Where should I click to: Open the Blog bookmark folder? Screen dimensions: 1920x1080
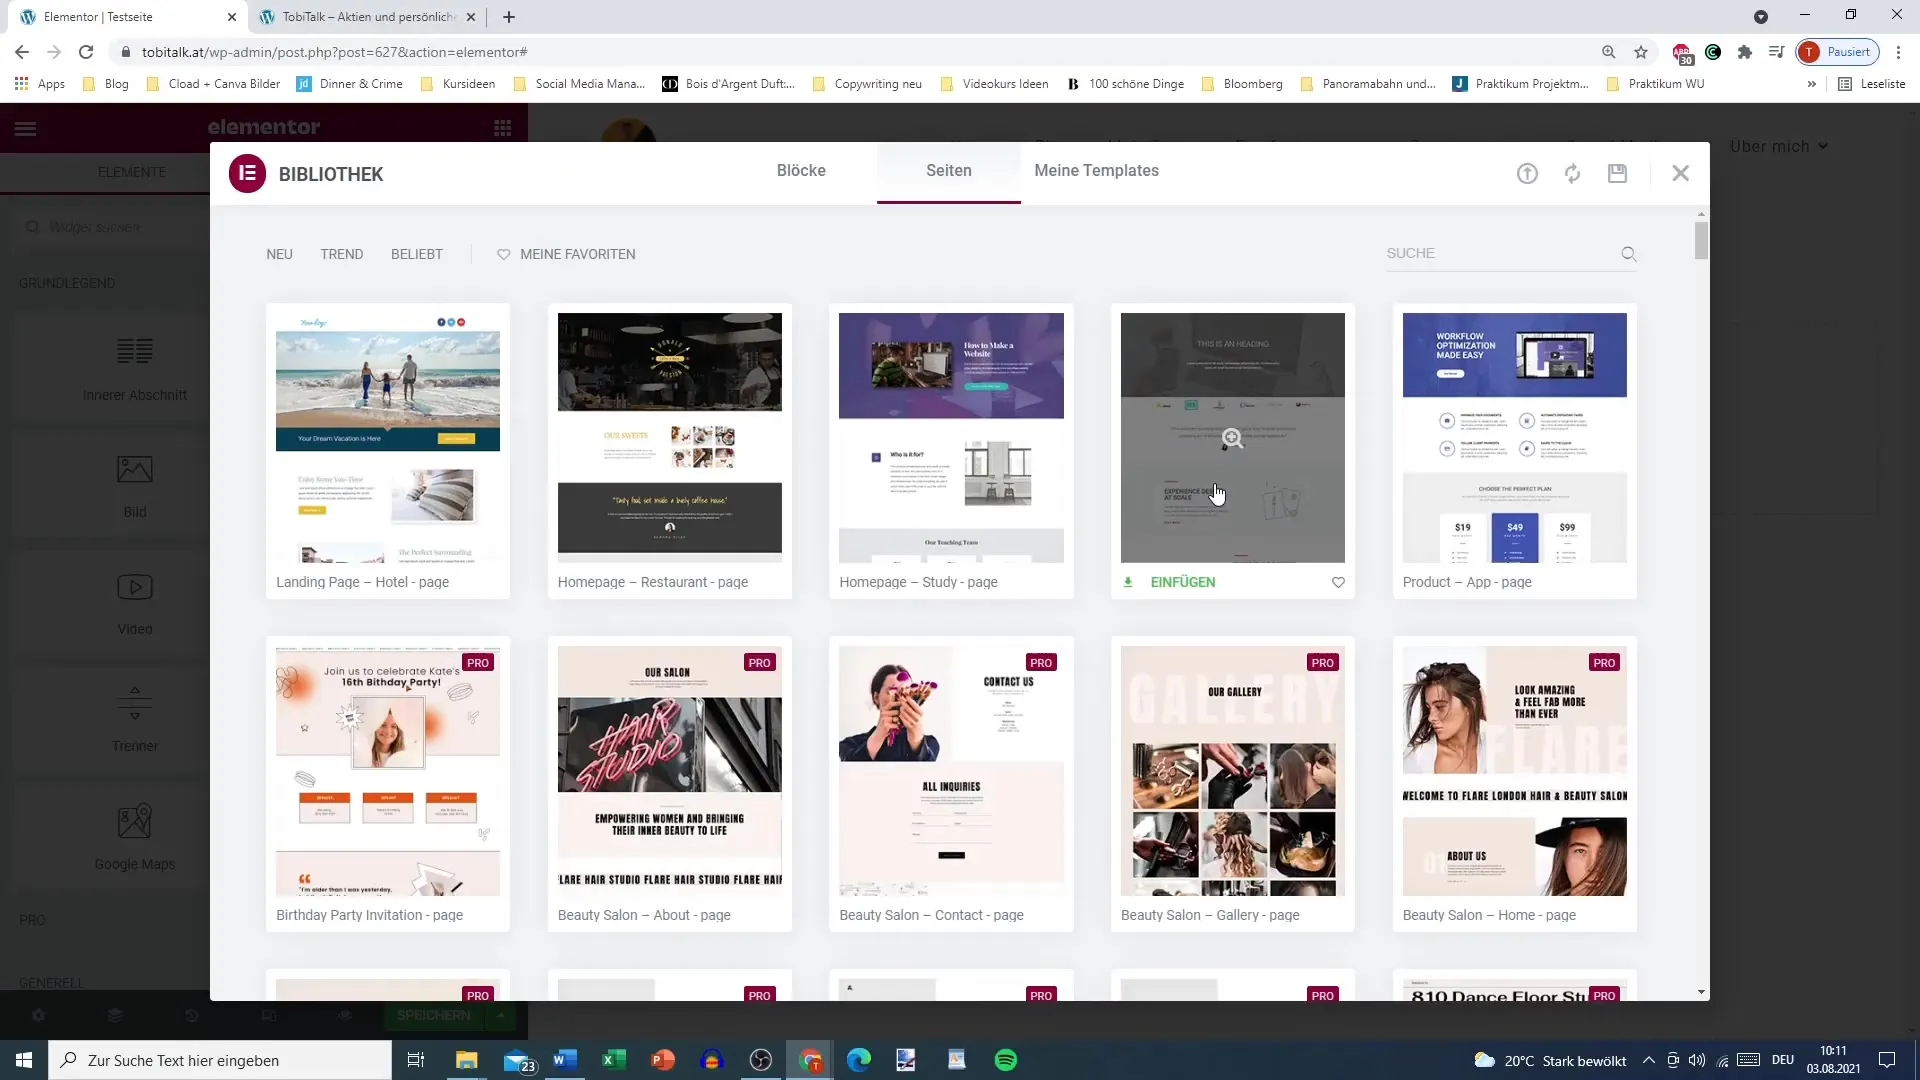pos(106,84)
